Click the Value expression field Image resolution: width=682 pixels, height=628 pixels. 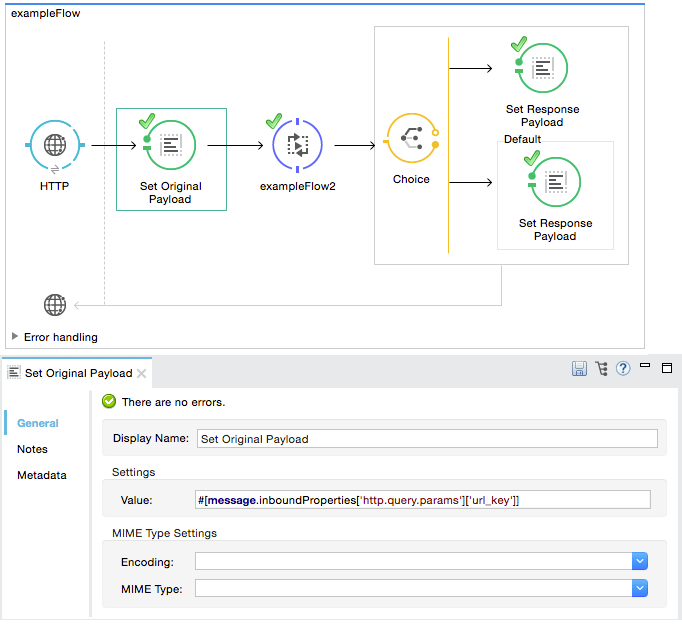[422, 500]
